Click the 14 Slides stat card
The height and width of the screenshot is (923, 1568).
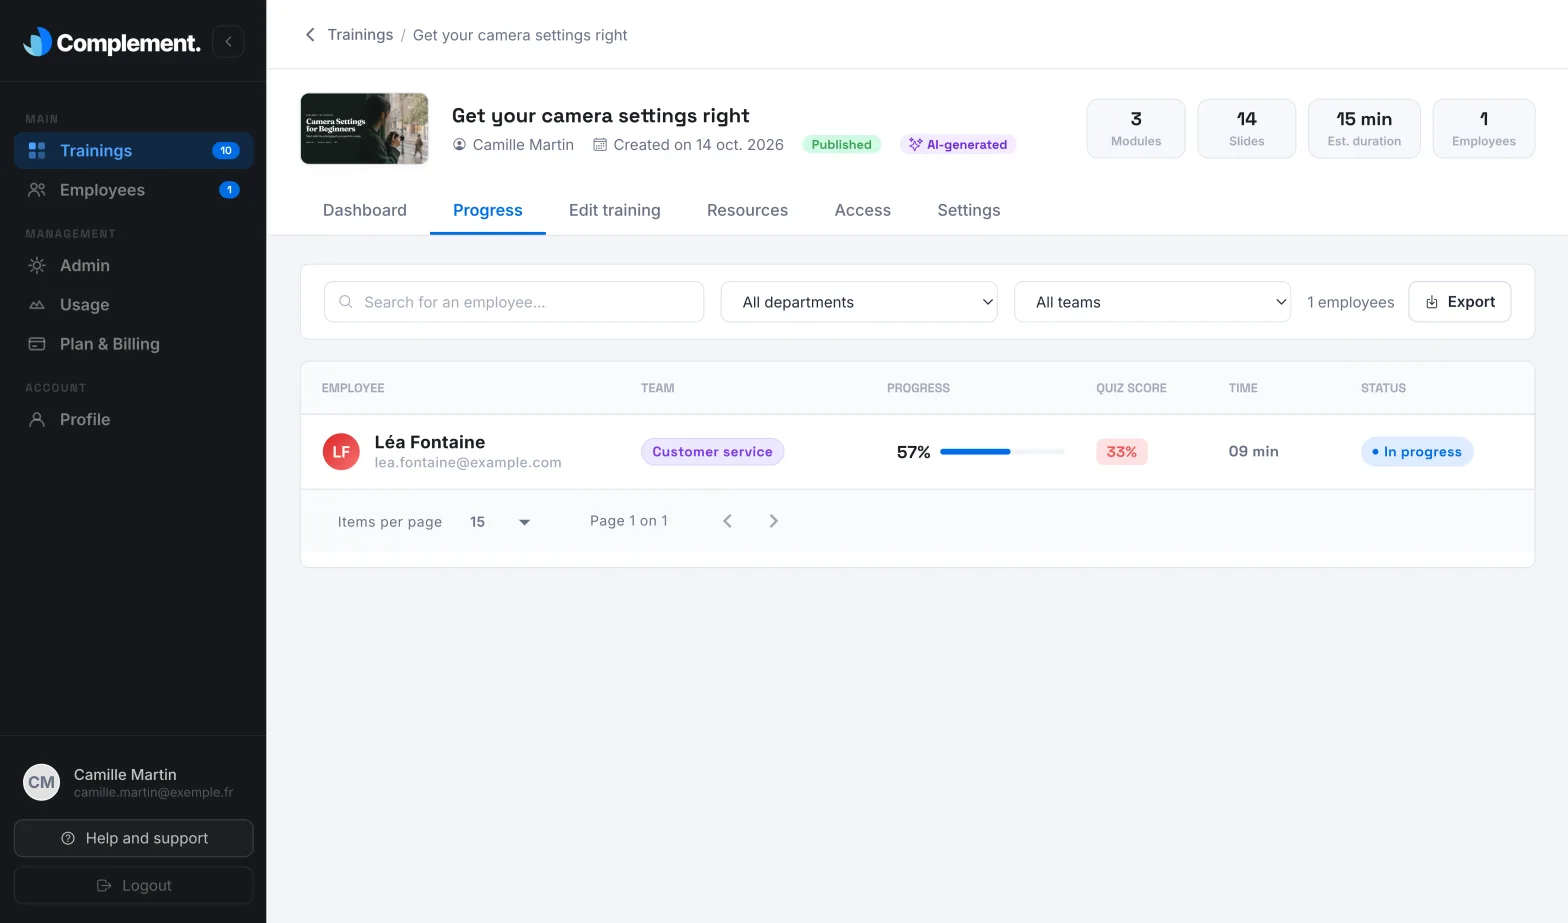(1247, 128)
